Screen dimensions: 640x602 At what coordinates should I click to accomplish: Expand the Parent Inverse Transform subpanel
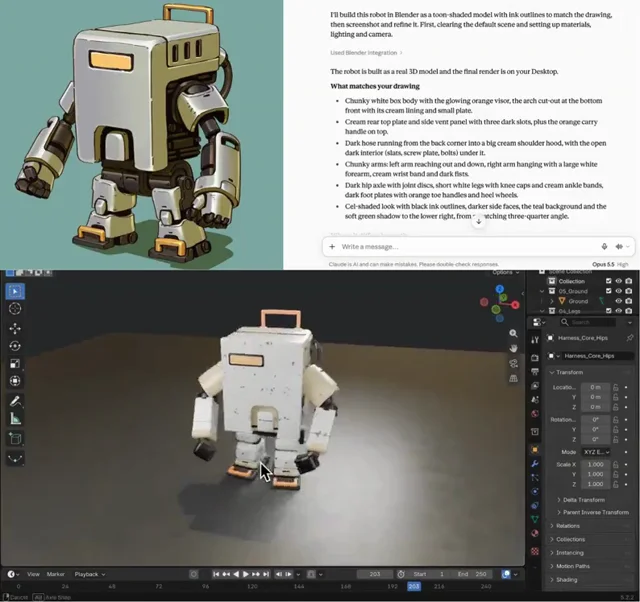pos(593,512)
